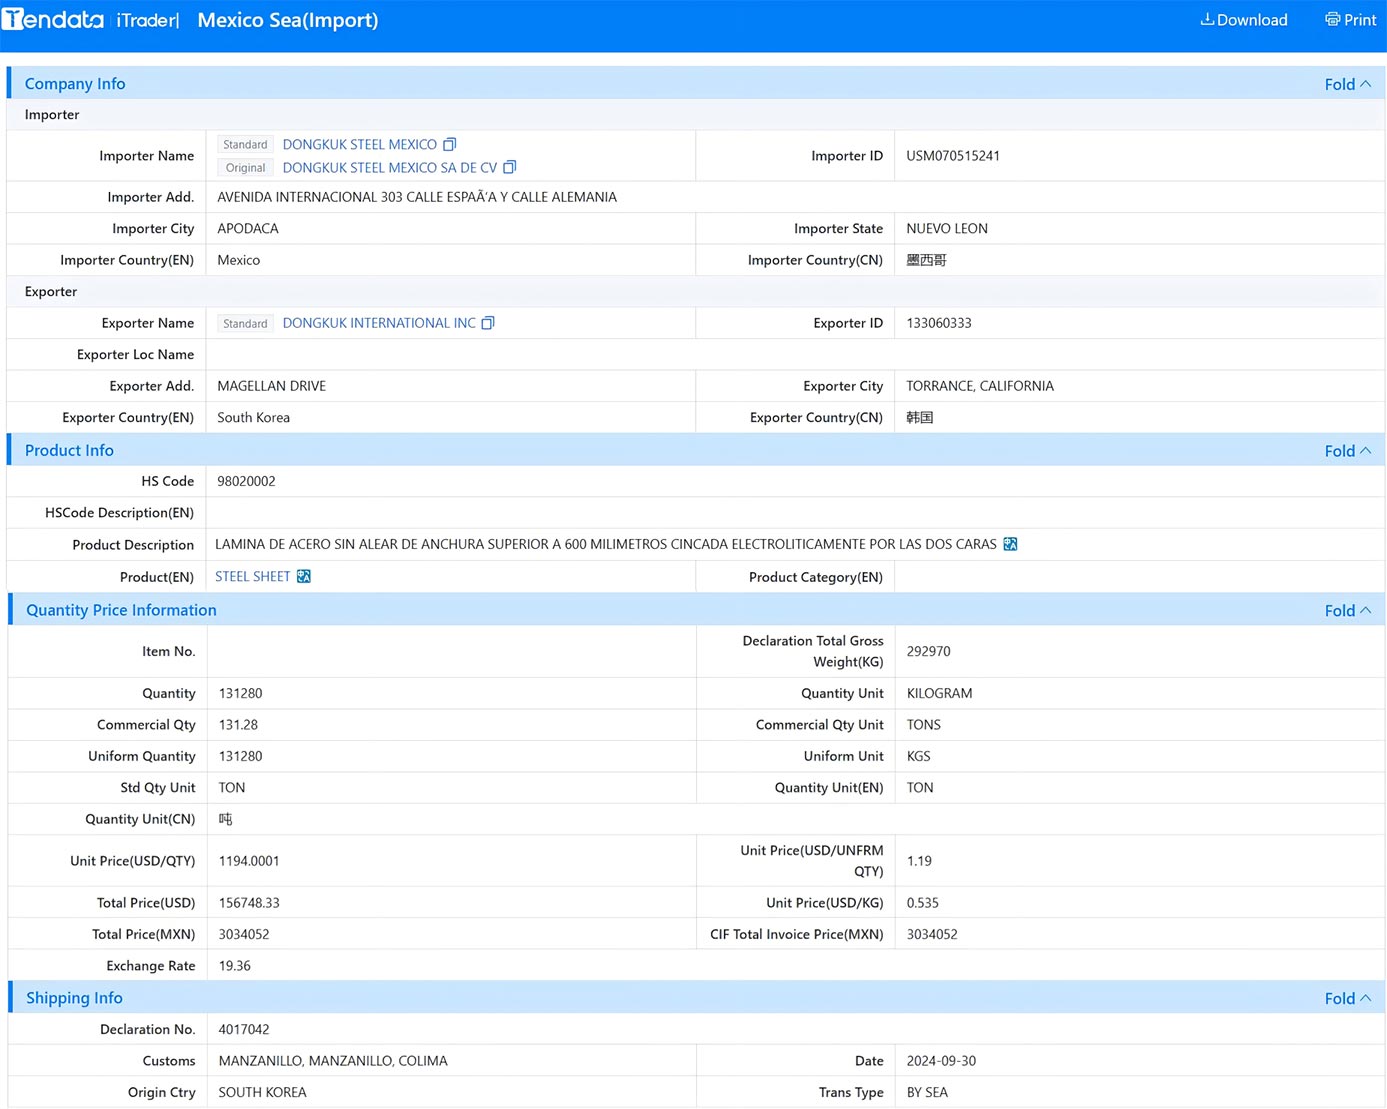Click Uniform Unit value KGS
The height and width of the screenshot is (1109, 1387).
tap(919, 756)
